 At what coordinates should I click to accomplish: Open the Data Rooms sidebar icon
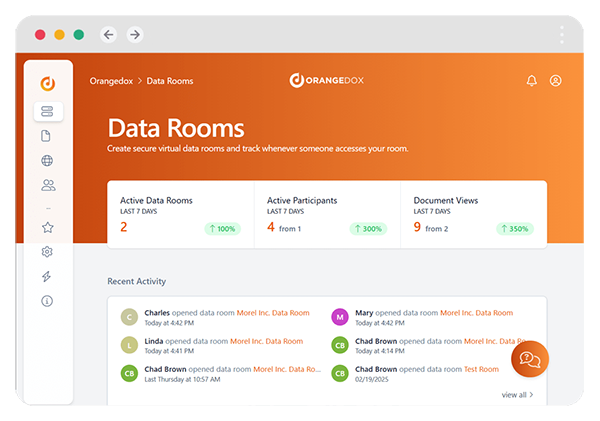tap(48, 111)
